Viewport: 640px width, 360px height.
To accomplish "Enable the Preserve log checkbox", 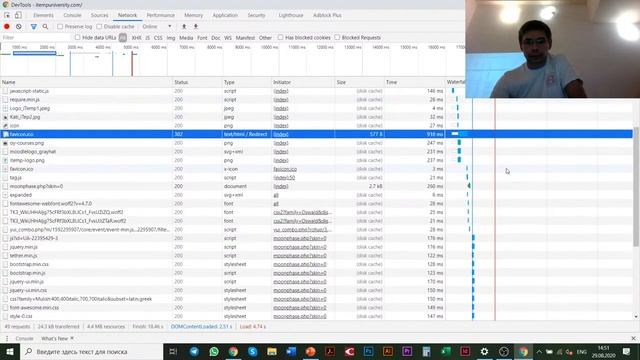I will click(60, 27).
